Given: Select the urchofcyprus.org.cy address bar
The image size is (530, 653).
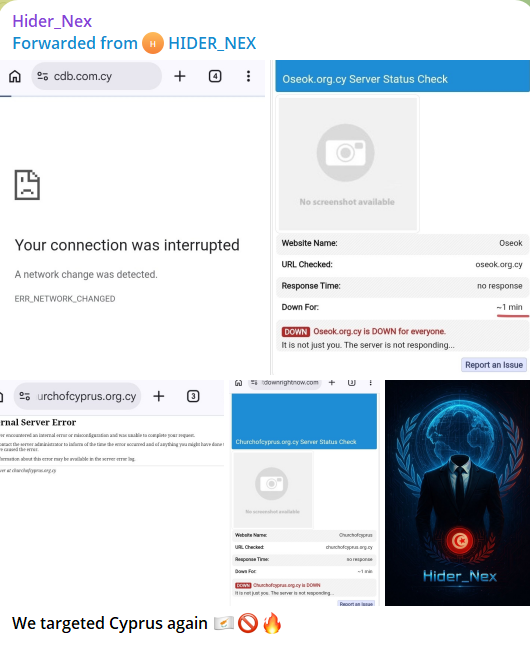Looking at the screenshot, I should coord(77,396).
